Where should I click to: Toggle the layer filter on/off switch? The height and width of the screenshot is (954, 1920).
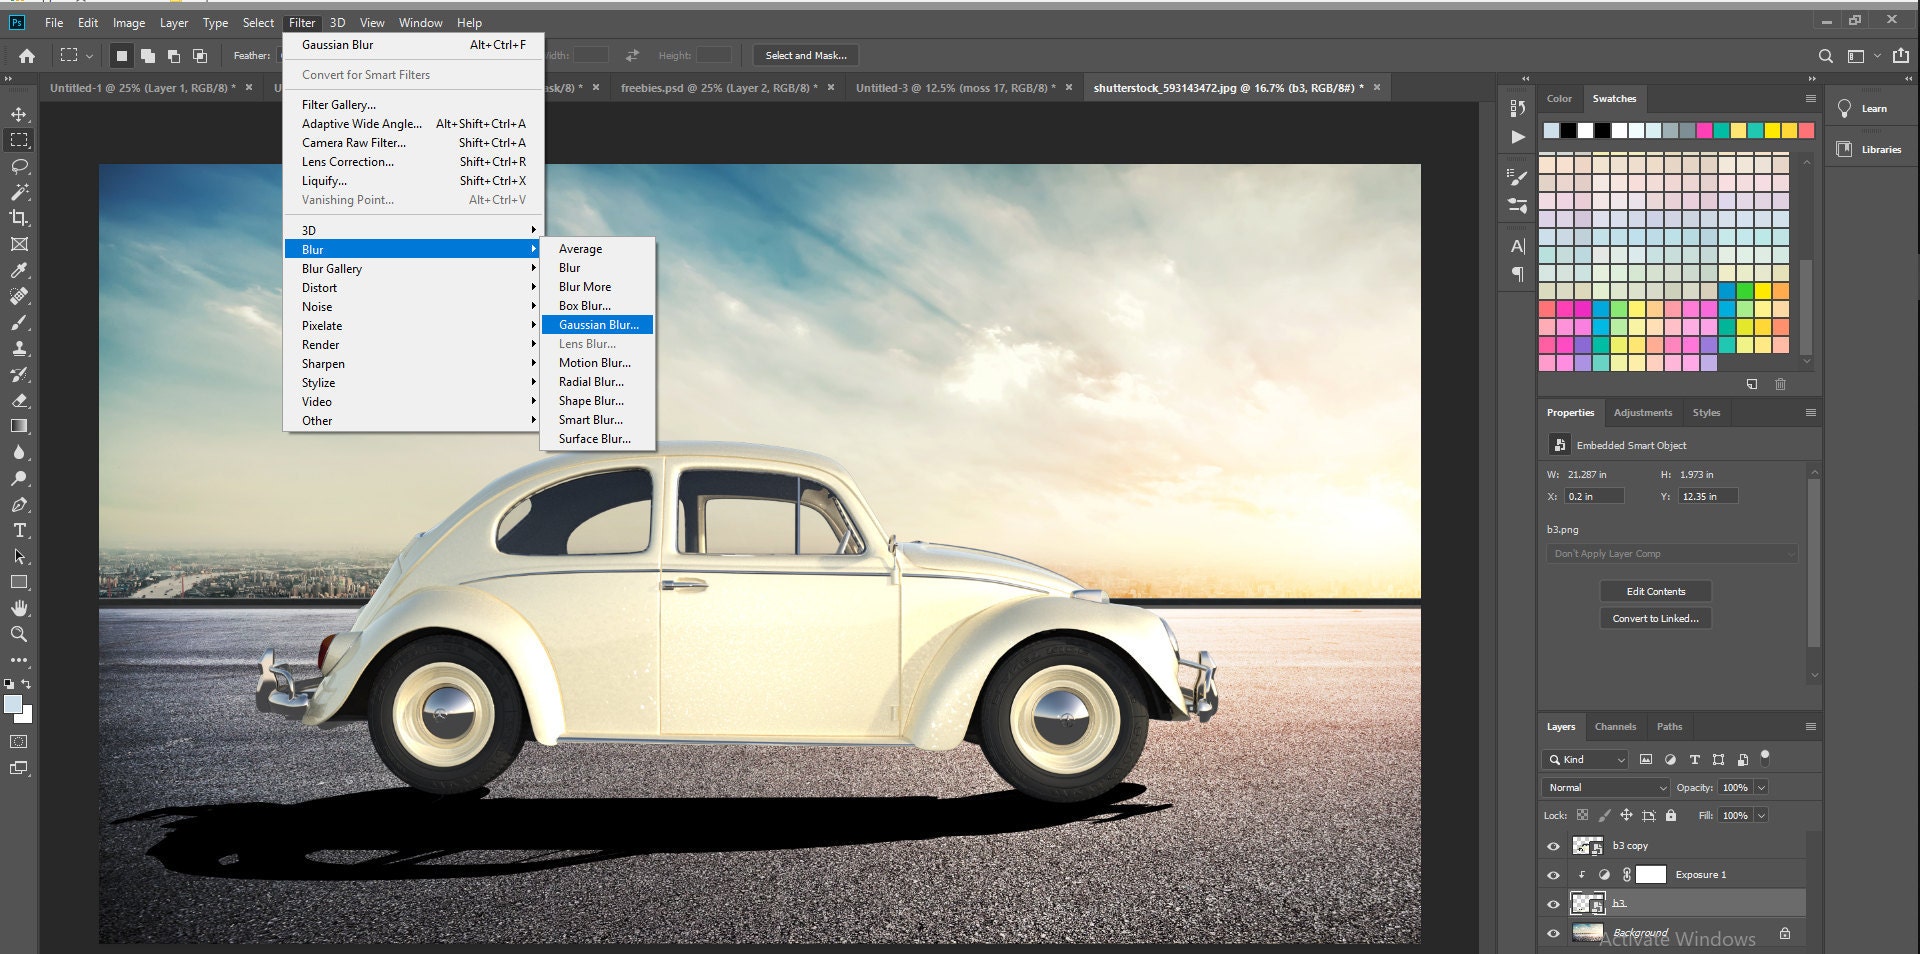(1765, 757)
